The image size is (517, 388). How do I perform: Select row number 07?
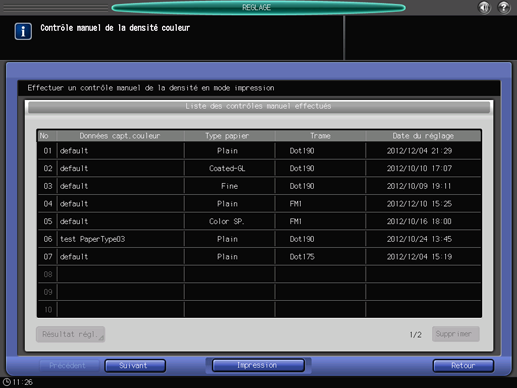[259, 257]
